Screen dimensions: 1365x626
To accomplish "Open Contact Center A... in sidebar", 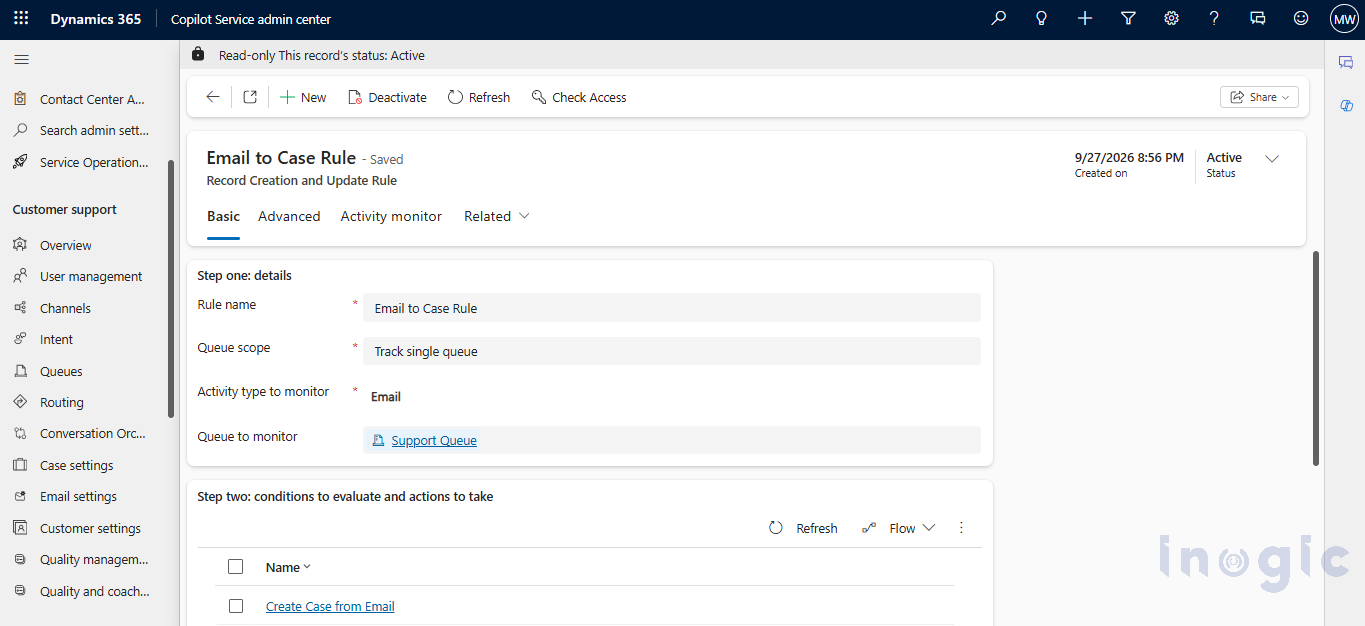I will pos(90,99).
